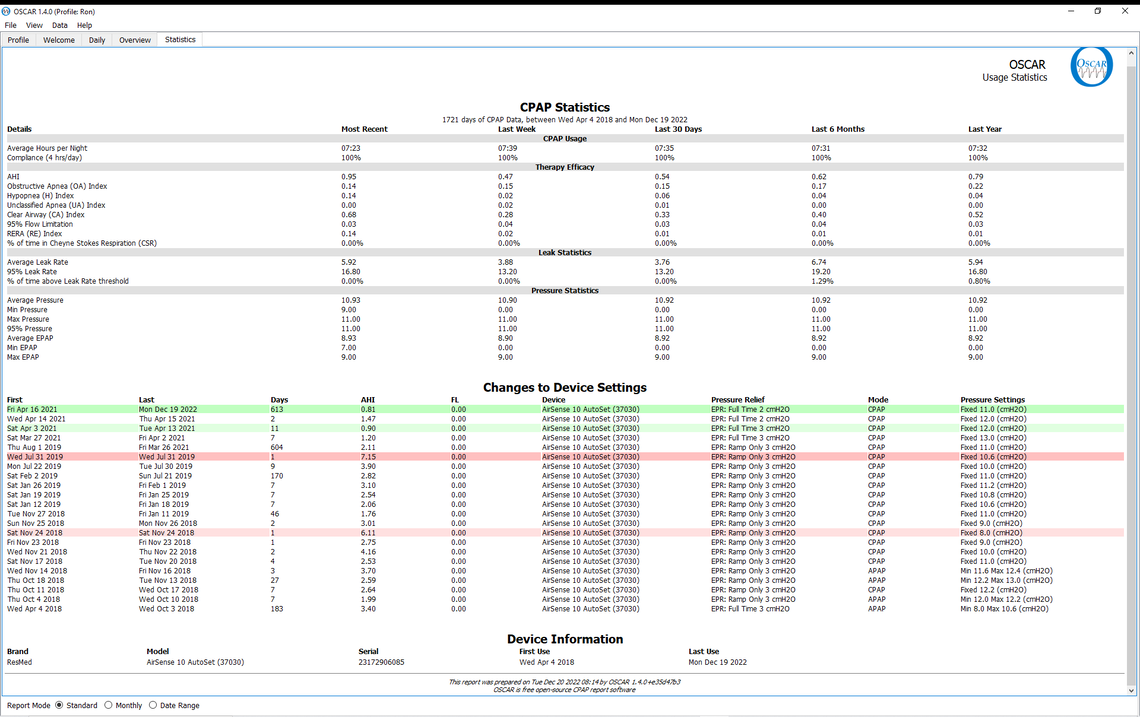Click the CPAP Statistics heading
Screen dimensions: 1140x717
click(x=565, y=107)
